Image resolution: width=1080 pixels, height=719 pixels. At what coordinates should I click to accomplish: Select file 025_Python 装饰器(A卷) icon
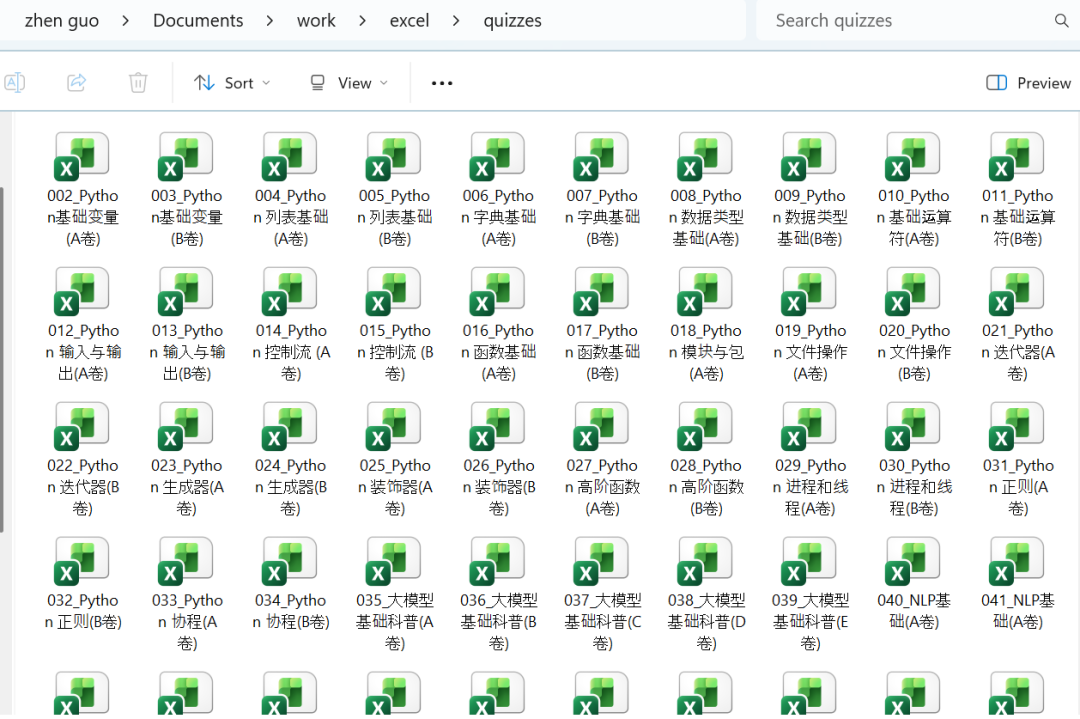394,428
